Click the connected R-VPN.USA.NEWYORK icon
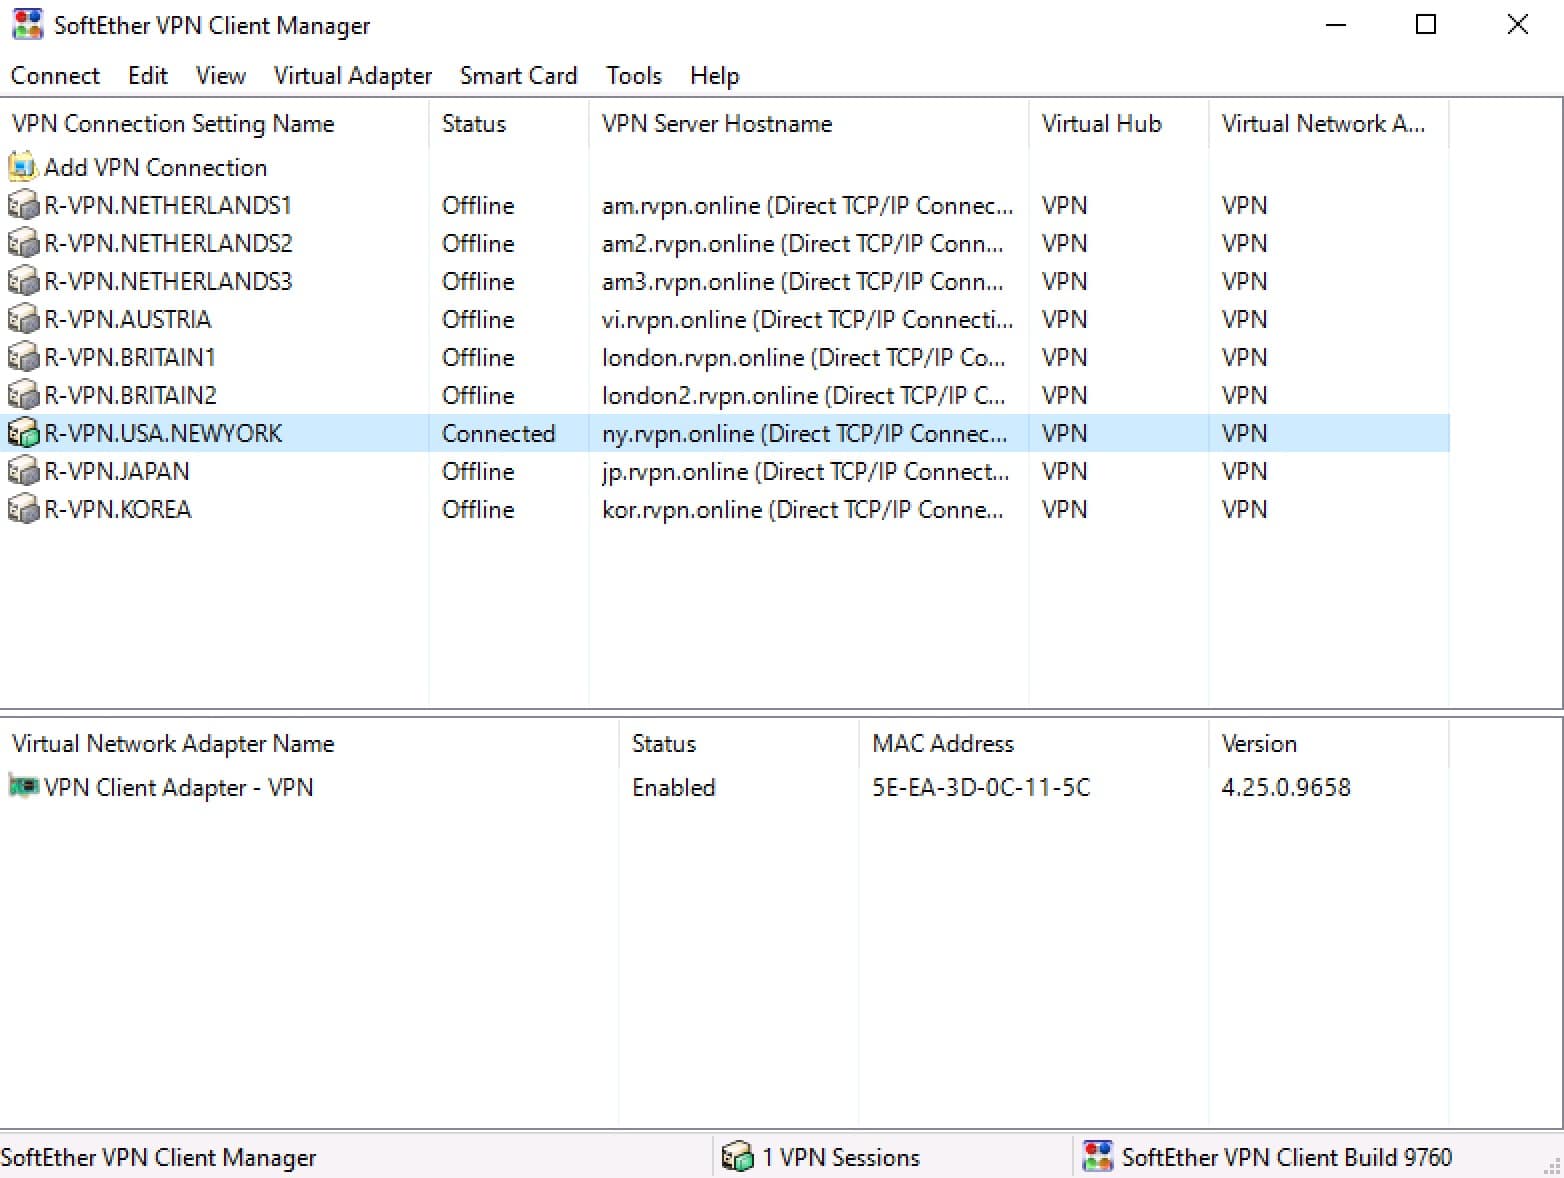The image size is (1564, 1178). tap(23, 433)
